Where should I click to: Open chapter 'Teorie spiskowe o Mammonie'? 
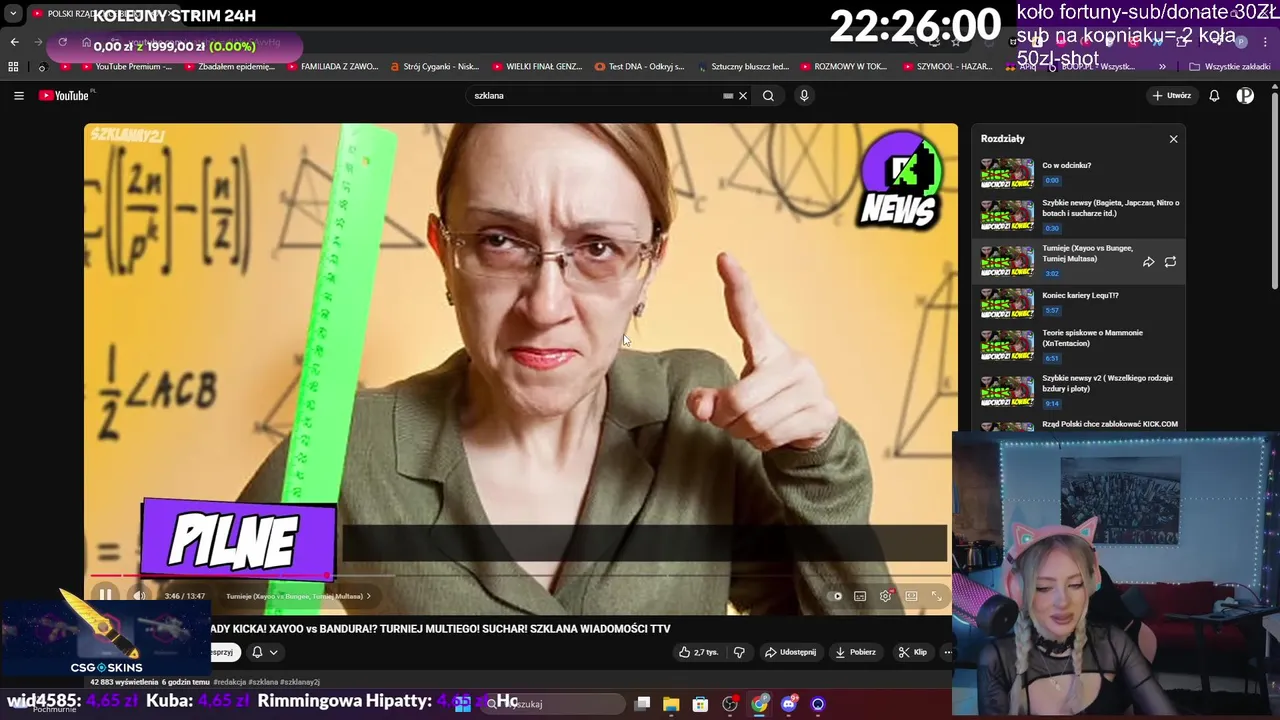tap(1079, 345)
